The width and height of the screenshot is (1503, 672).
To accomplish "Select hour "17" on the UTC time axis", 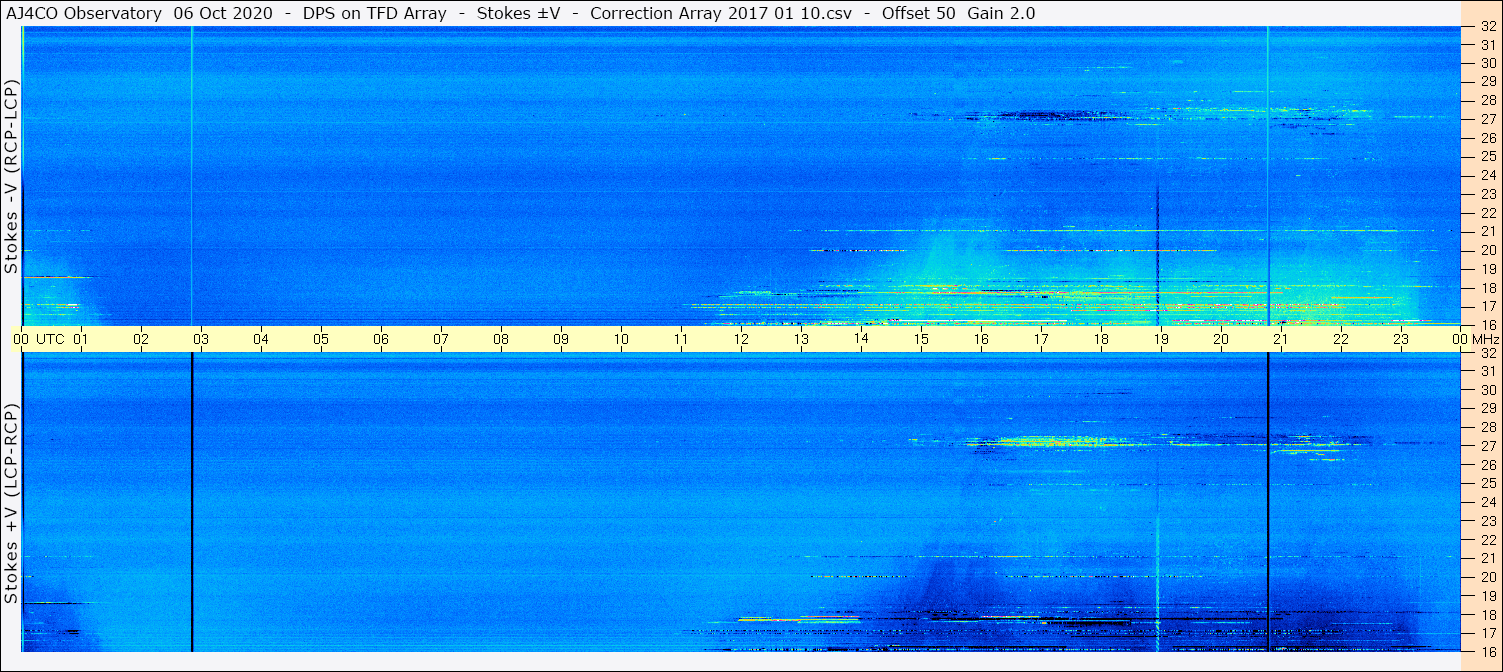I will (x=1041, y=339).
